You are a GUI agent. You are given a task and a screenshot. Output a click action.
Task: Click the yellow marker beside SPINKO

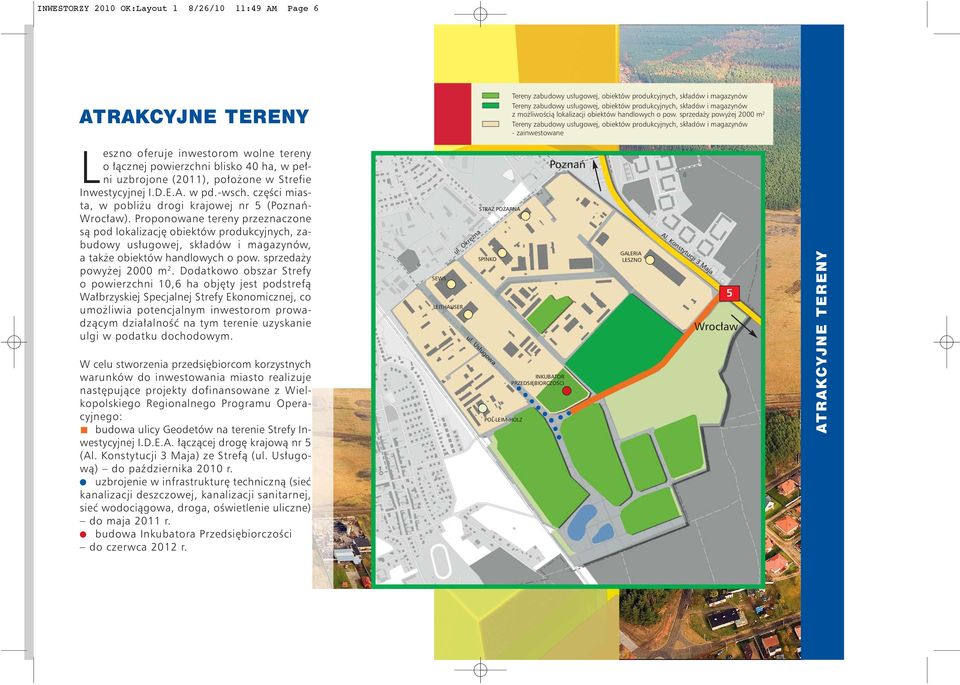[502, 253]
